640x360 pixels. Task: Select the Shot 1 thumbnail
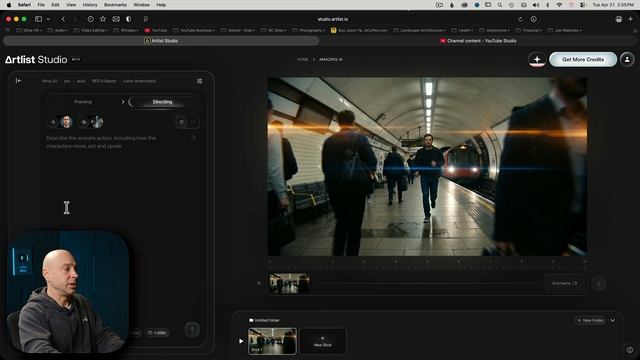click(272, 341)
